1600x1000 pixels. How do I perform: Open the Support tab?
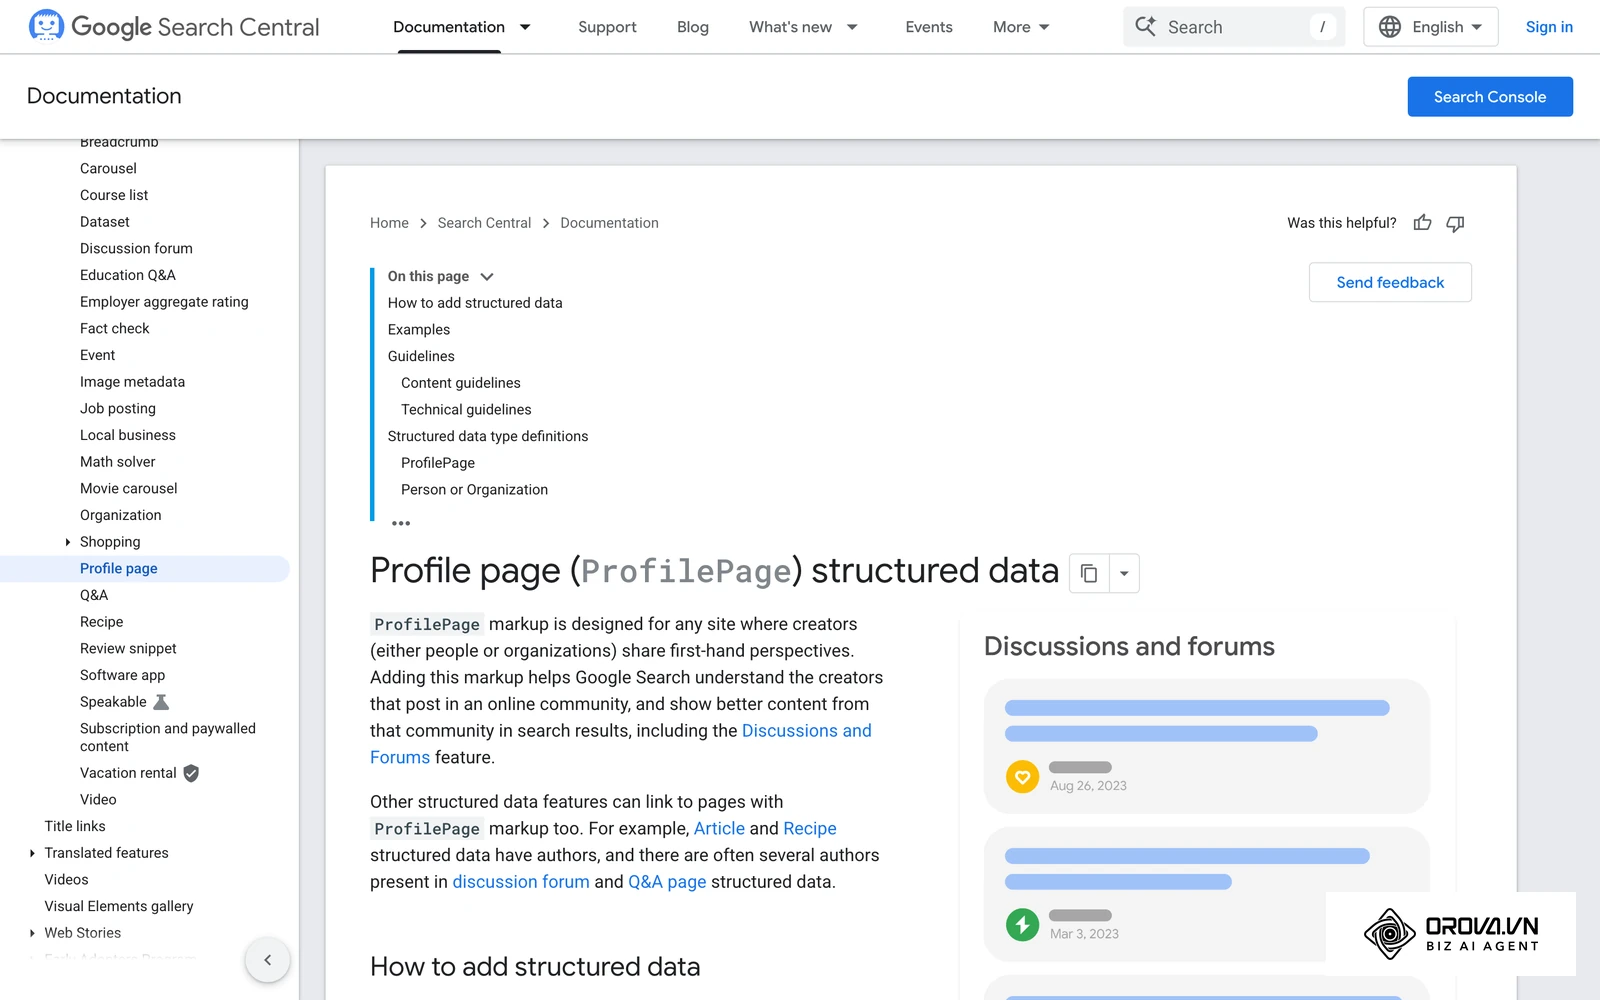click(607, 27)
